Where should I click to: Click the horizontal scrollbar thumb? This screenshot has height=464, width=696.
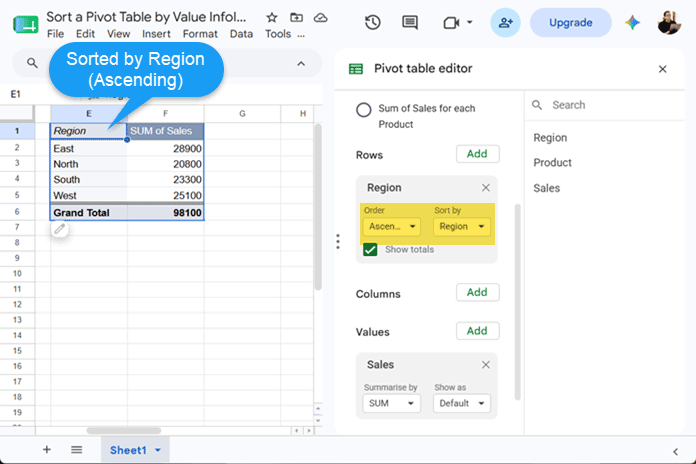click(124, 430)
